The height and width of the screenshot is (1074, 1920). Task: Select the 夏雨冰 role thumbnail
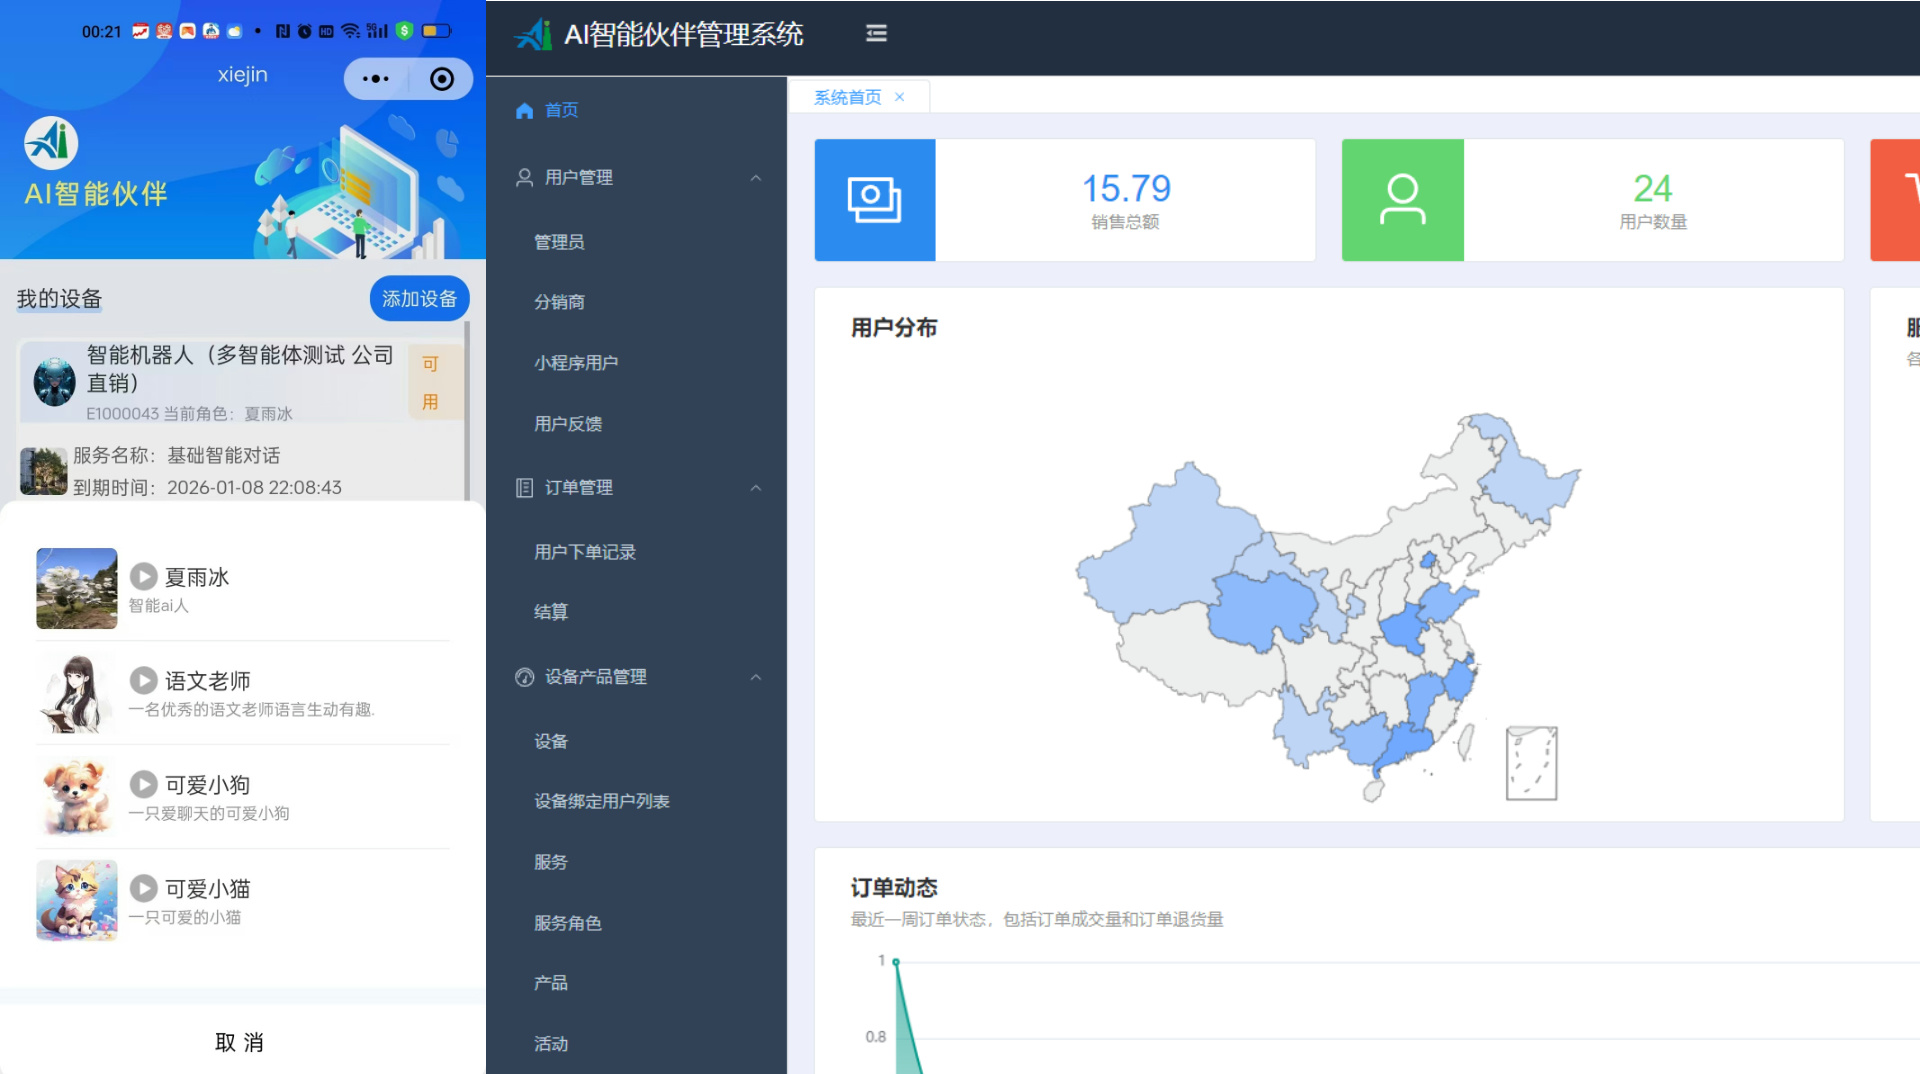(x=77, y=588)
